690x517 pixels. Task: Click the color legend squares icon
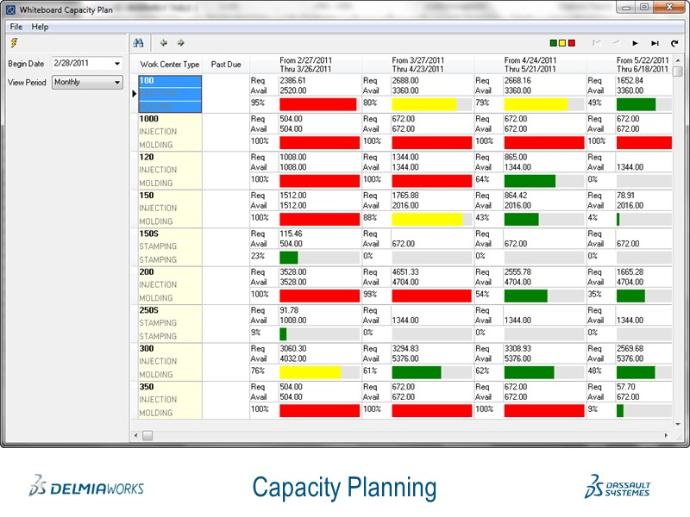pos(563,43)
